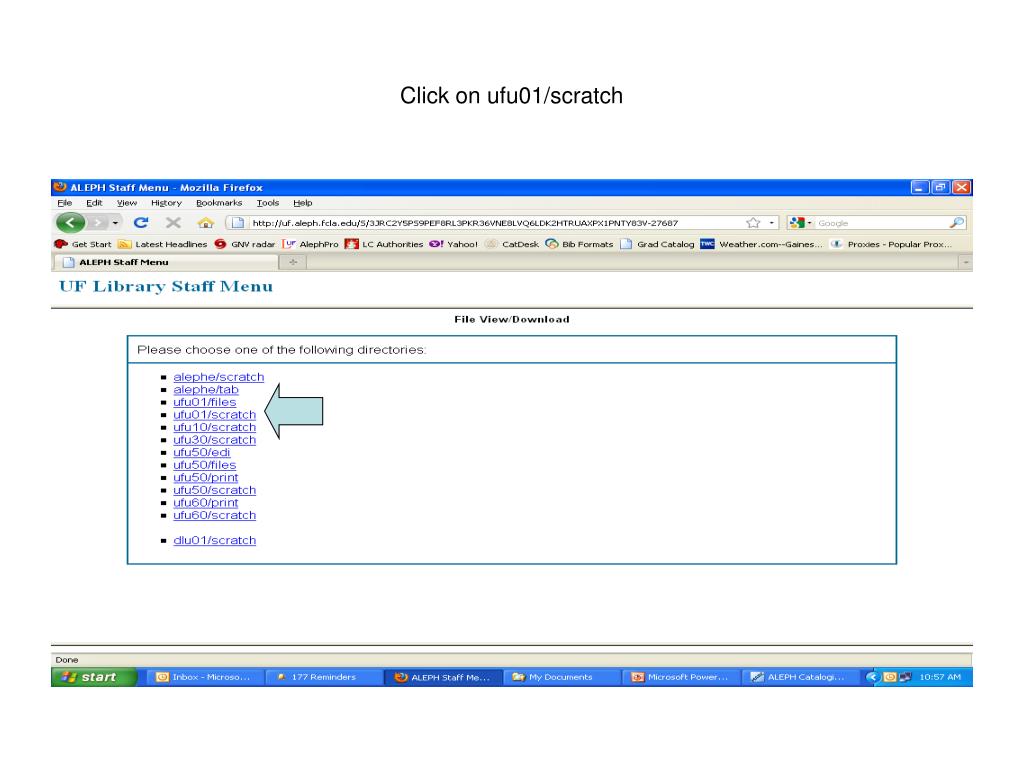Click the Stop loading X icon

(173, 223)
